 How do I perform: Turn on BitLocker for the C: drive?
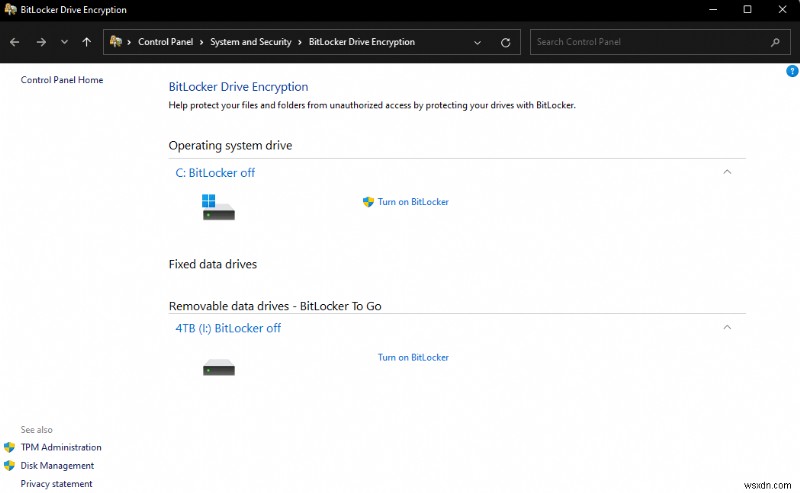(x=413, y=202)
